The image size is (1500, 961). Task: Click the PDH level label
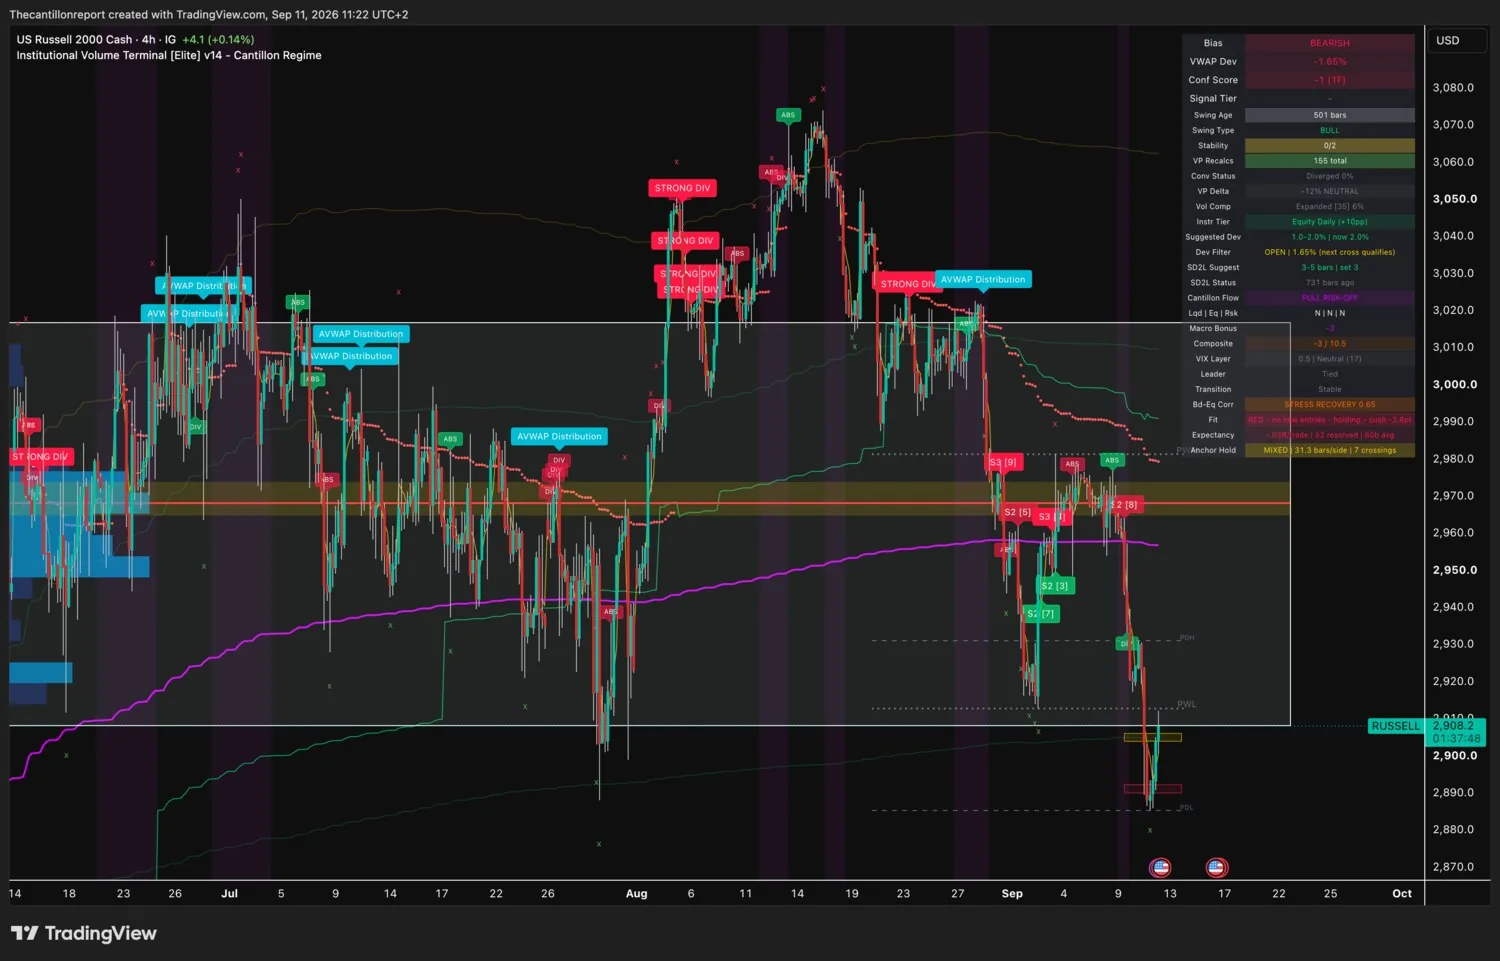[x=1186, y=637]
